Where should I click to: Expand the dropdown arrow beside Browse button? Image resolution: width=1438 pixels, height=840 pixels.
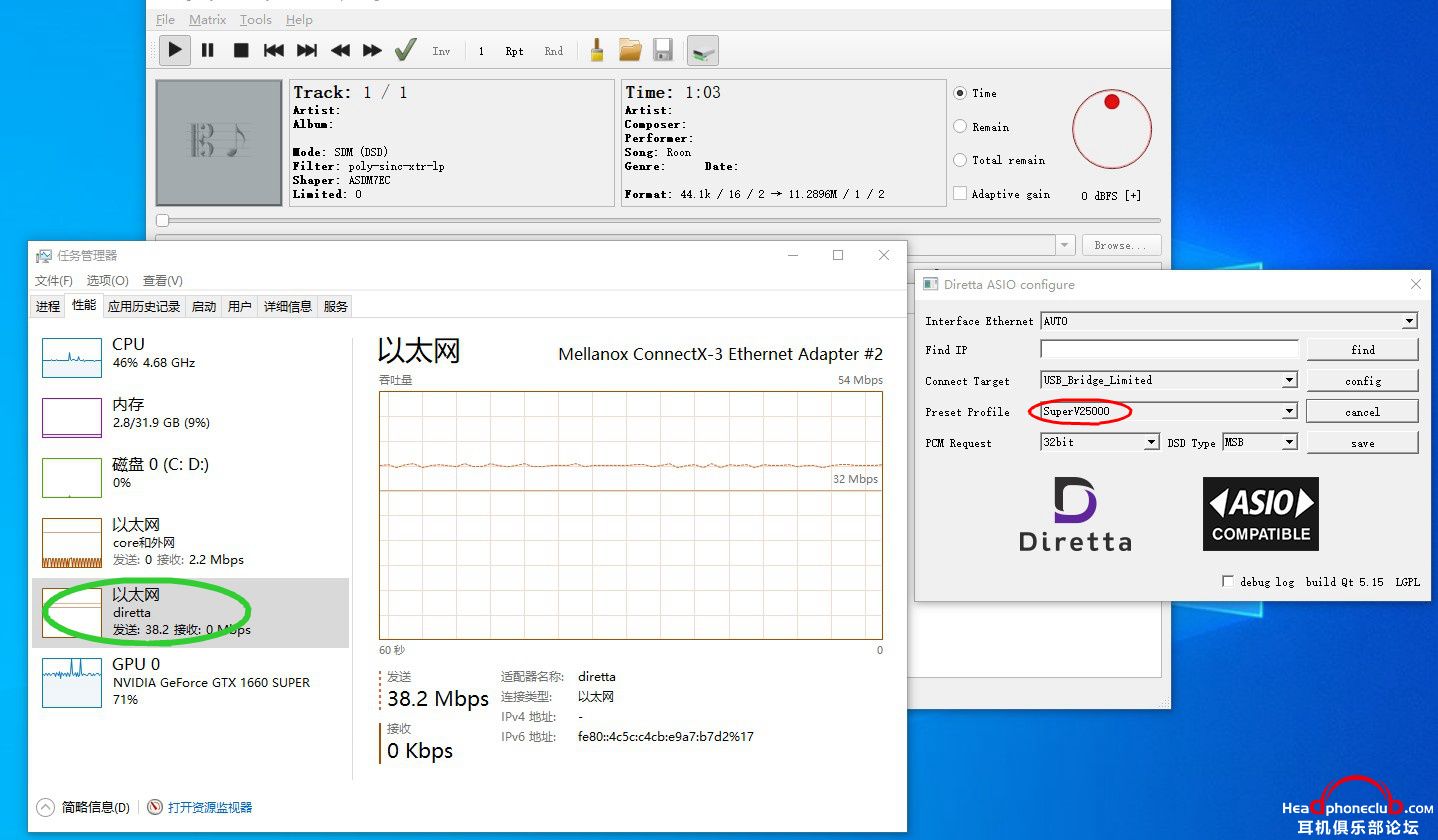[x=1065, y=245]
